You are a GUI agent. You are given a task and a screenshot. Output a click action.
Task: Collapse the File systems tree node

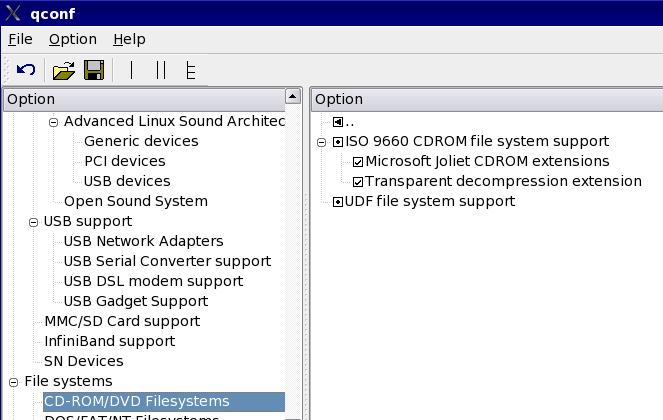14,382
